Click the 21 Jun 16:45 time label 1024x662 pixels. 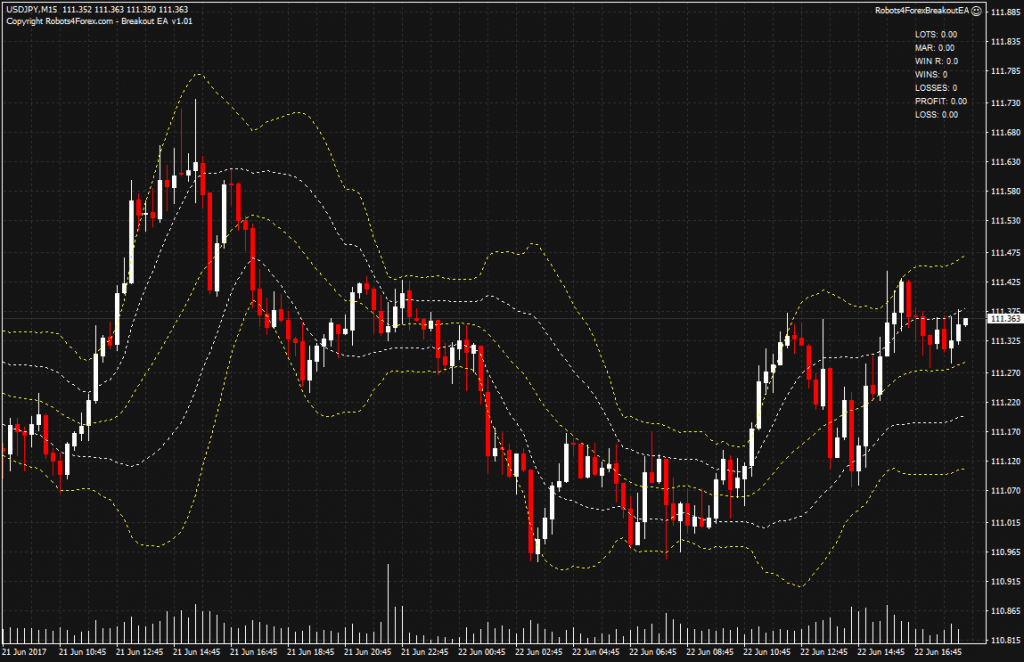[x=253, y=652]
